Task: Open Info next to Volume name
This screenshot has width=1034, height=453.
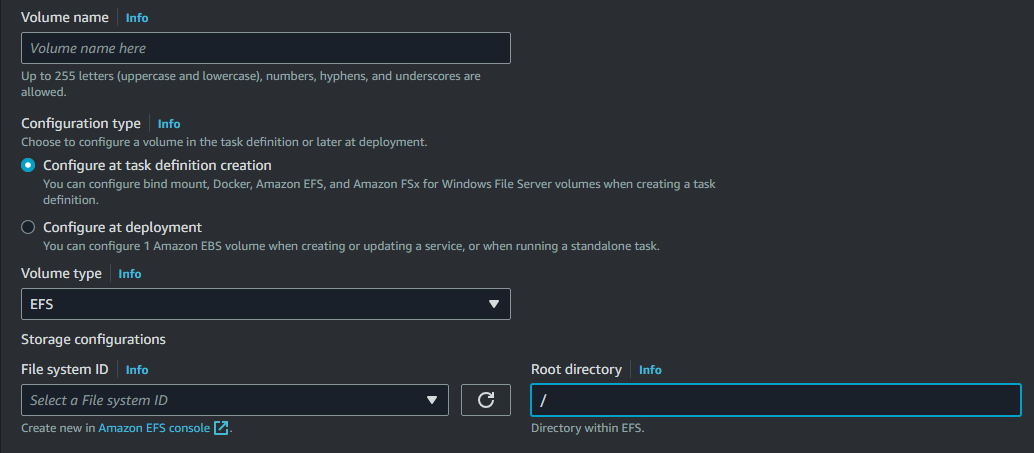Action: coord(137,18)
